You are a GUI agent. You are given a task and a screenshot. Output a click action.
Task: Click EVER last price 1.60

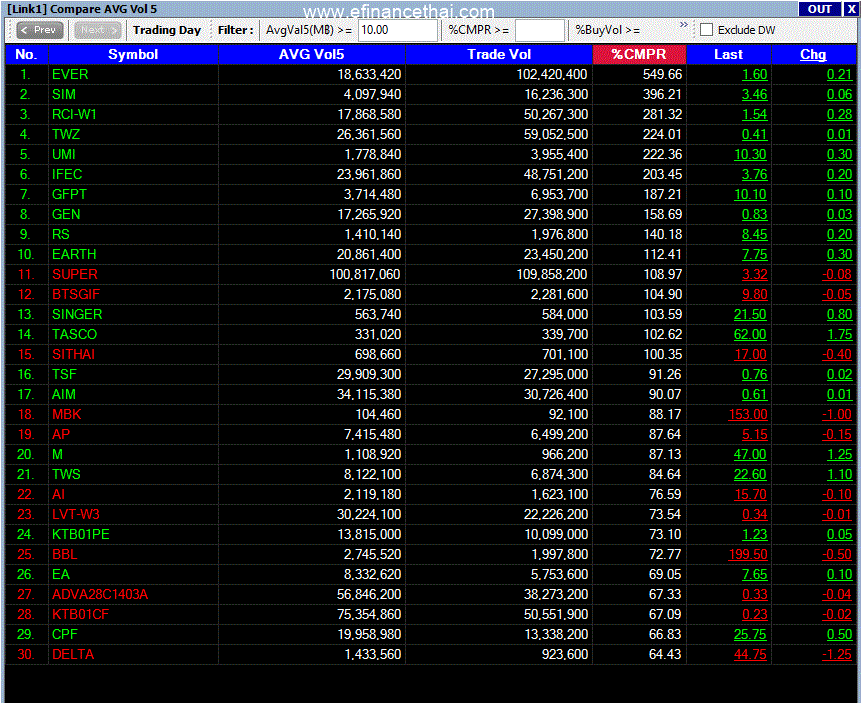[x=754, y=74]
